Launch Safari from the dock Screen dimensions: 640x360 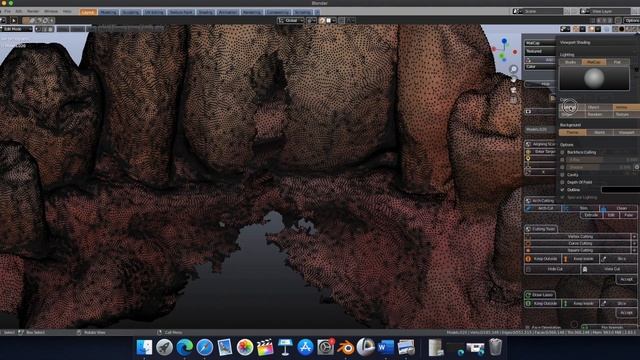click(x=204, y=348)
